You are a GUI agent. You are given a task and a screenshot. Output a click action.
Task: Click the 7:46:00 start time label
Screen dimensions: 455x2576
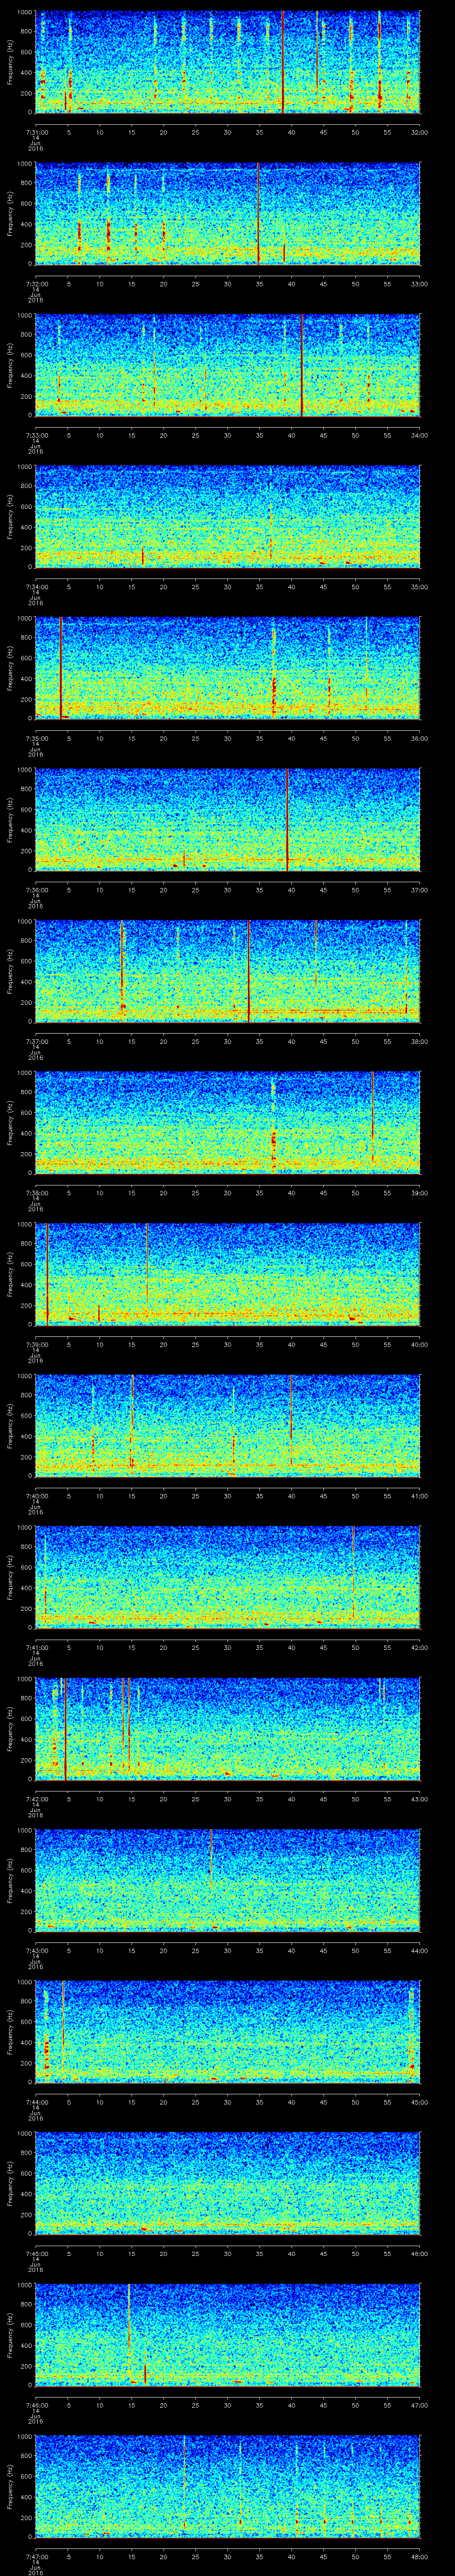click(x=36, y=2405)
